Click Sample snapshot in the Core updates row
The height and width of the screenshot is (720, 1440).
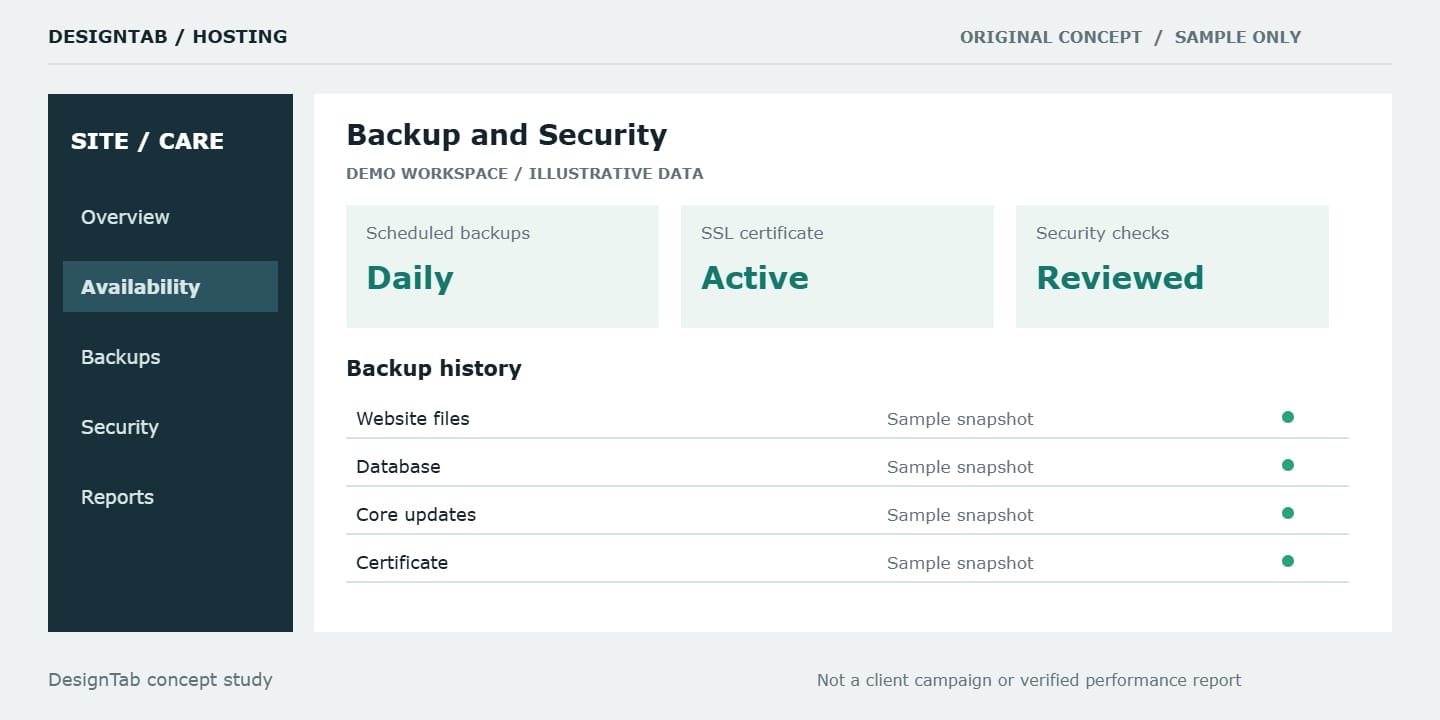coord(960,515)
